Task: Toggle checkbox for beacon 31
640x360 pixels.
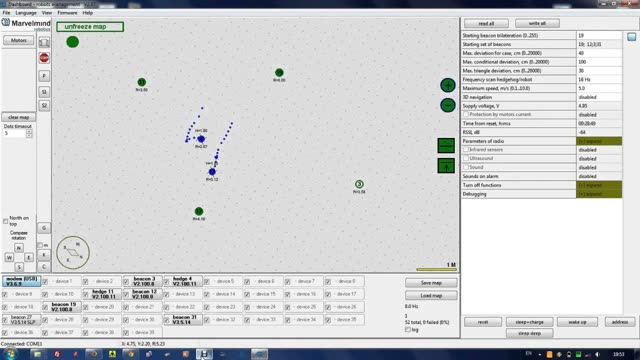Action: [167, 320]
